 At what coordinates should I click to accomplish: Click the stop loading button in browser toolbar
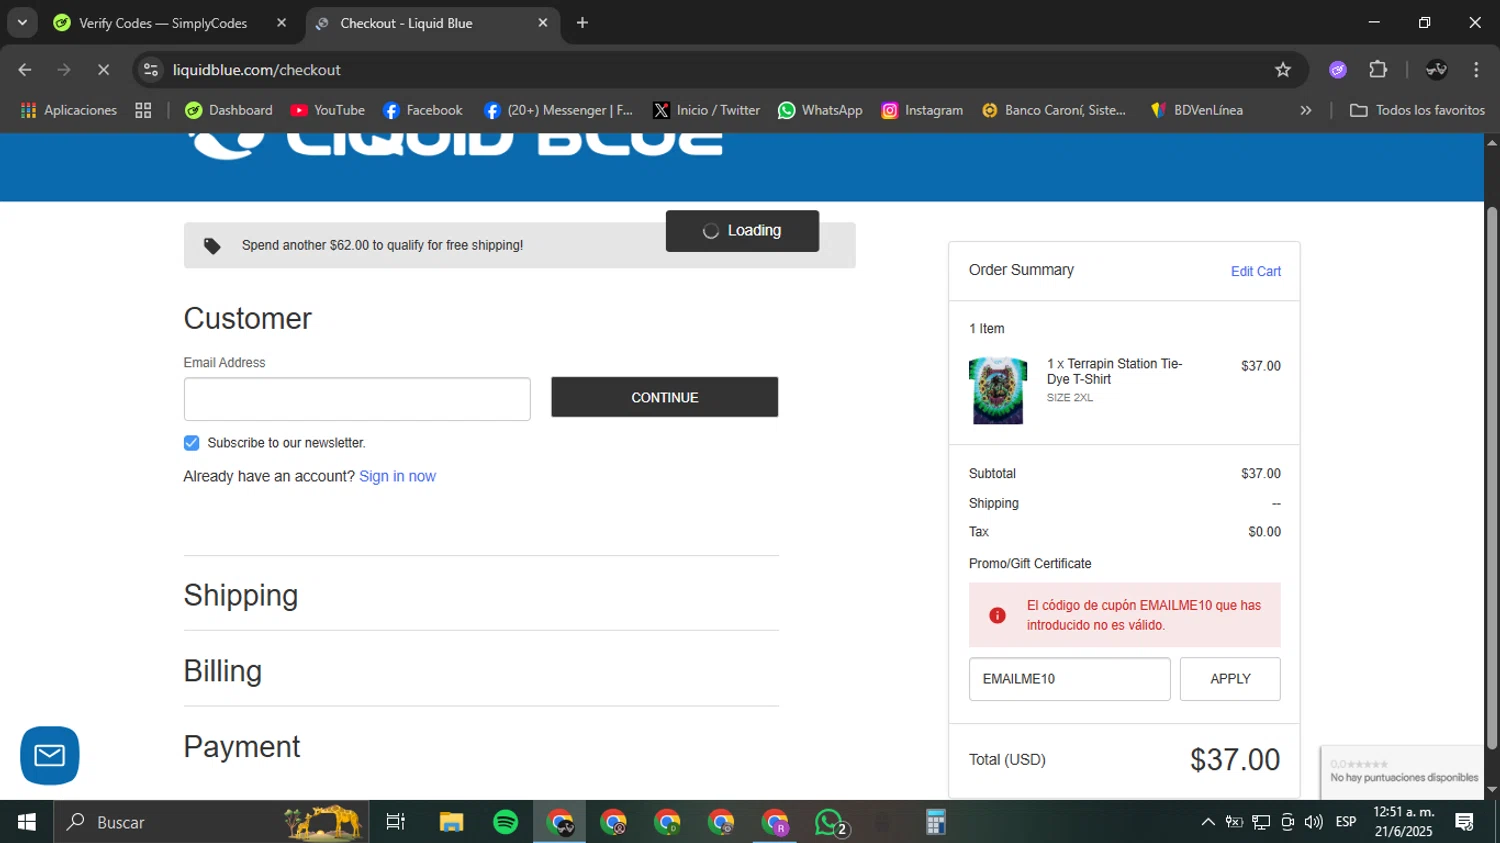[x=103, y=70]
